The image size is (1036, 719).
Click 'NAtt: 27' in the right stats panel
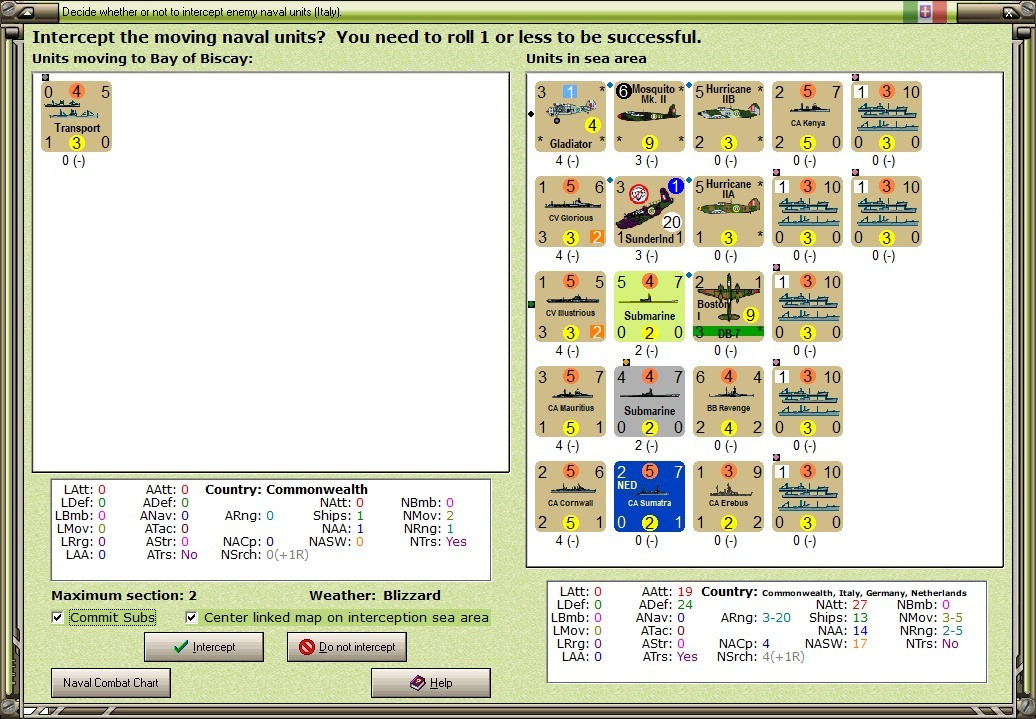tap(841, 605)
